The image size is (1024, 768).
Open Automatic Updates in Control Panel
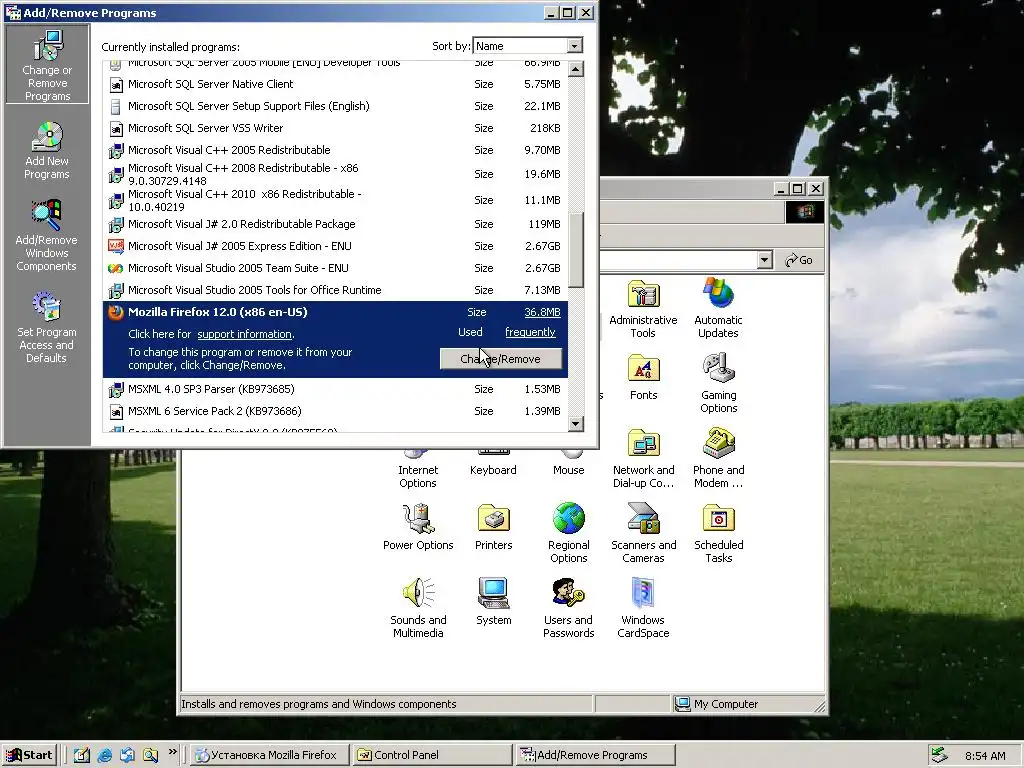coord(718,310)
